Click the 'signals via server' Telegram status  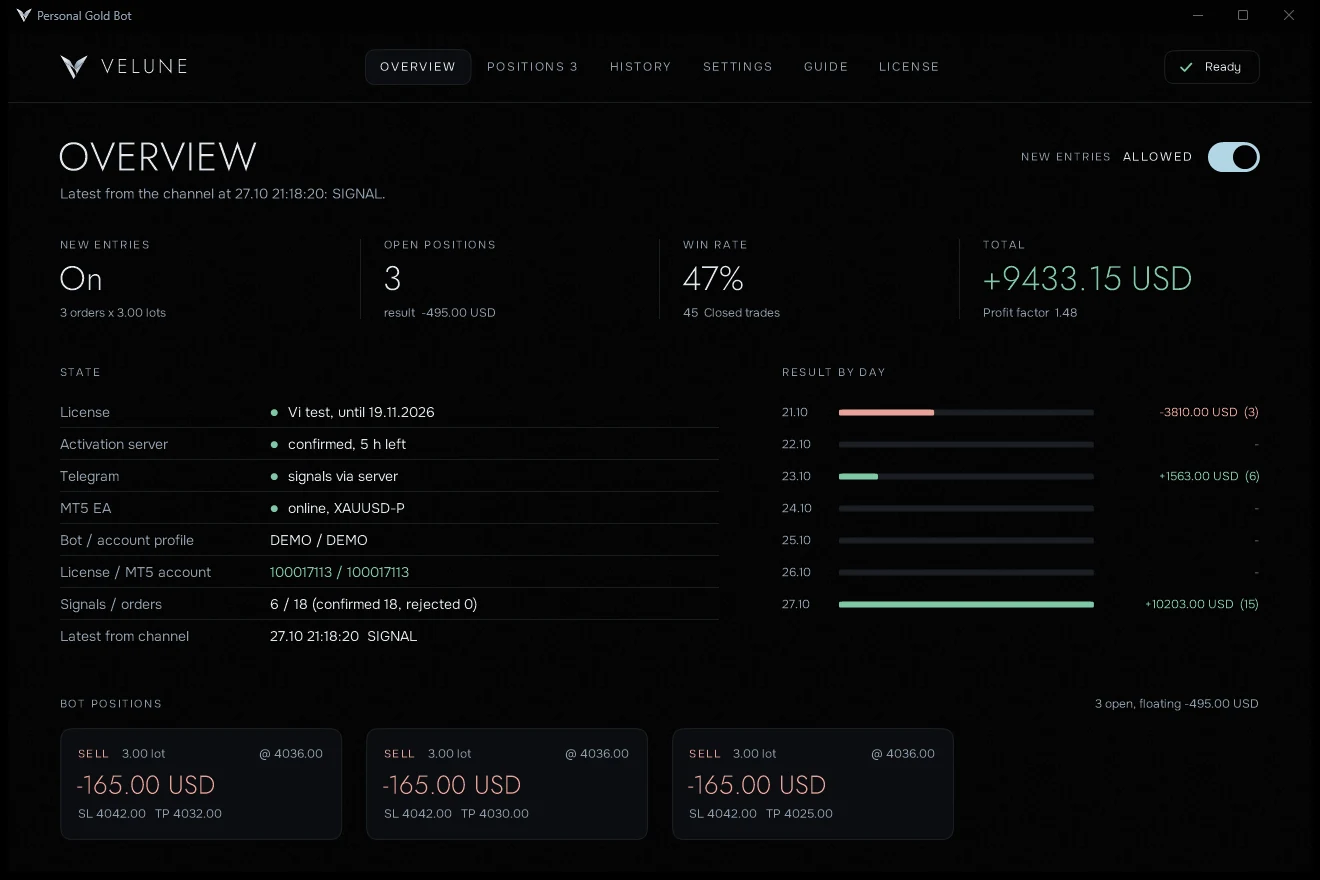343,476
